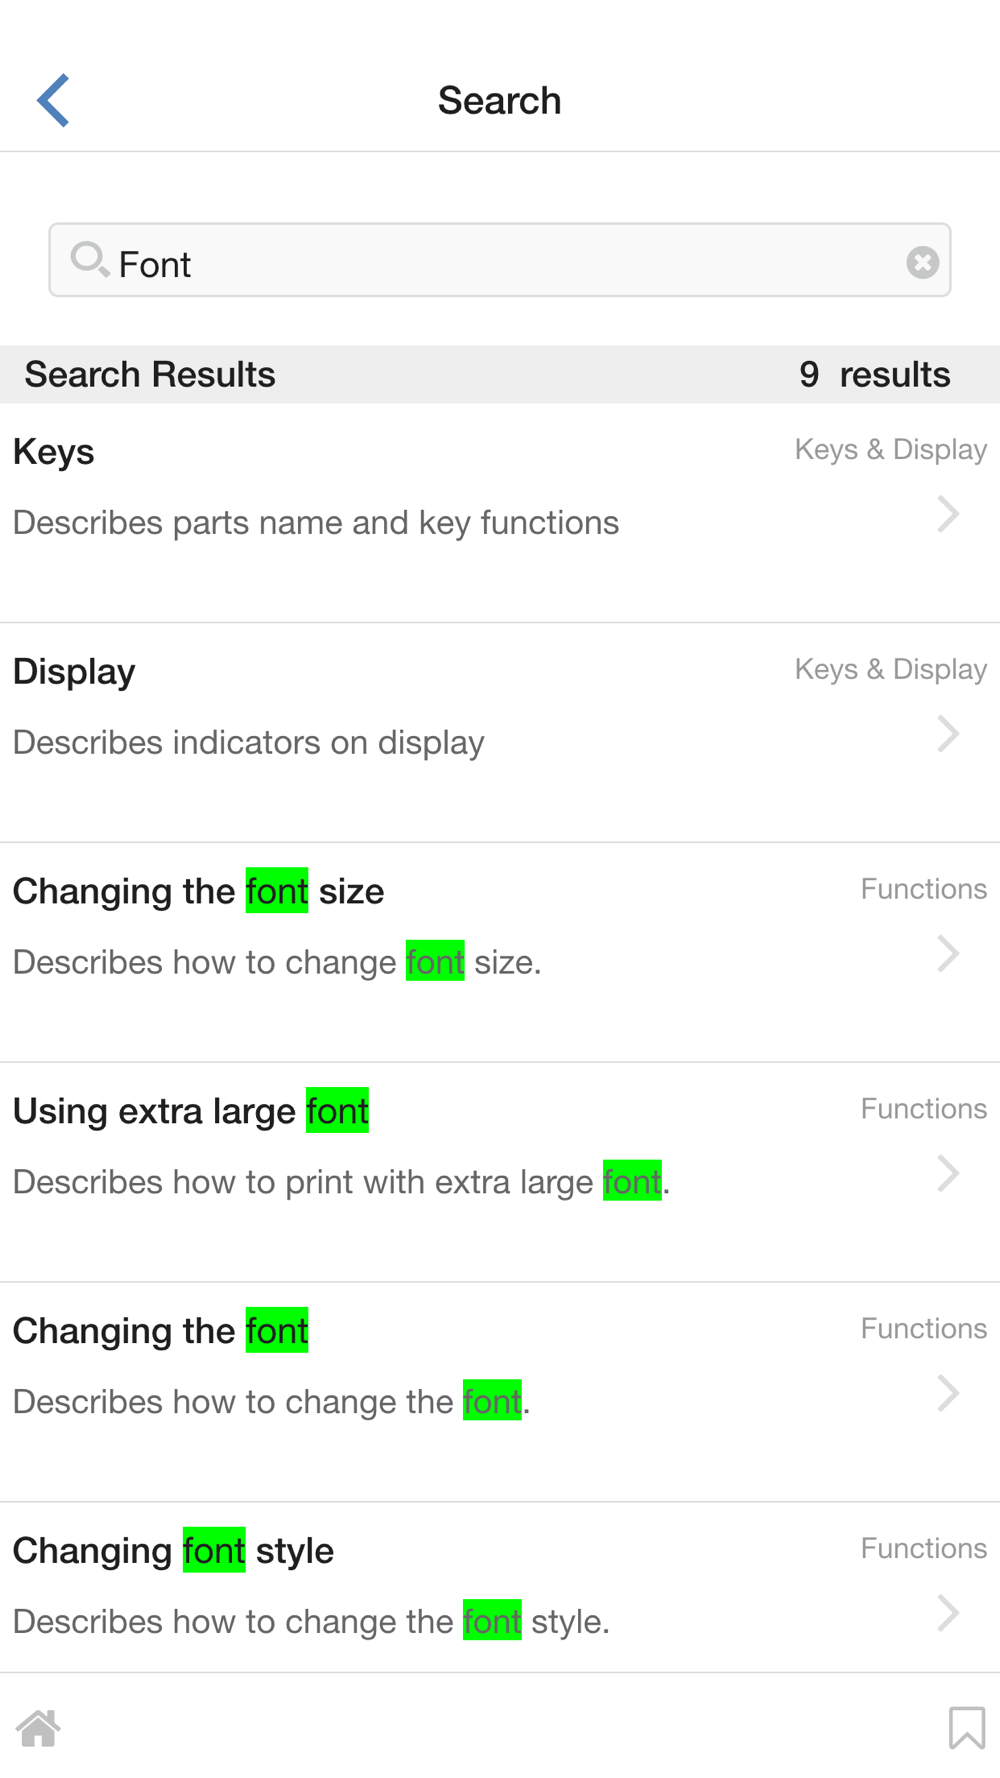Open chevron for Changing font style

[x=948, y=1613]
